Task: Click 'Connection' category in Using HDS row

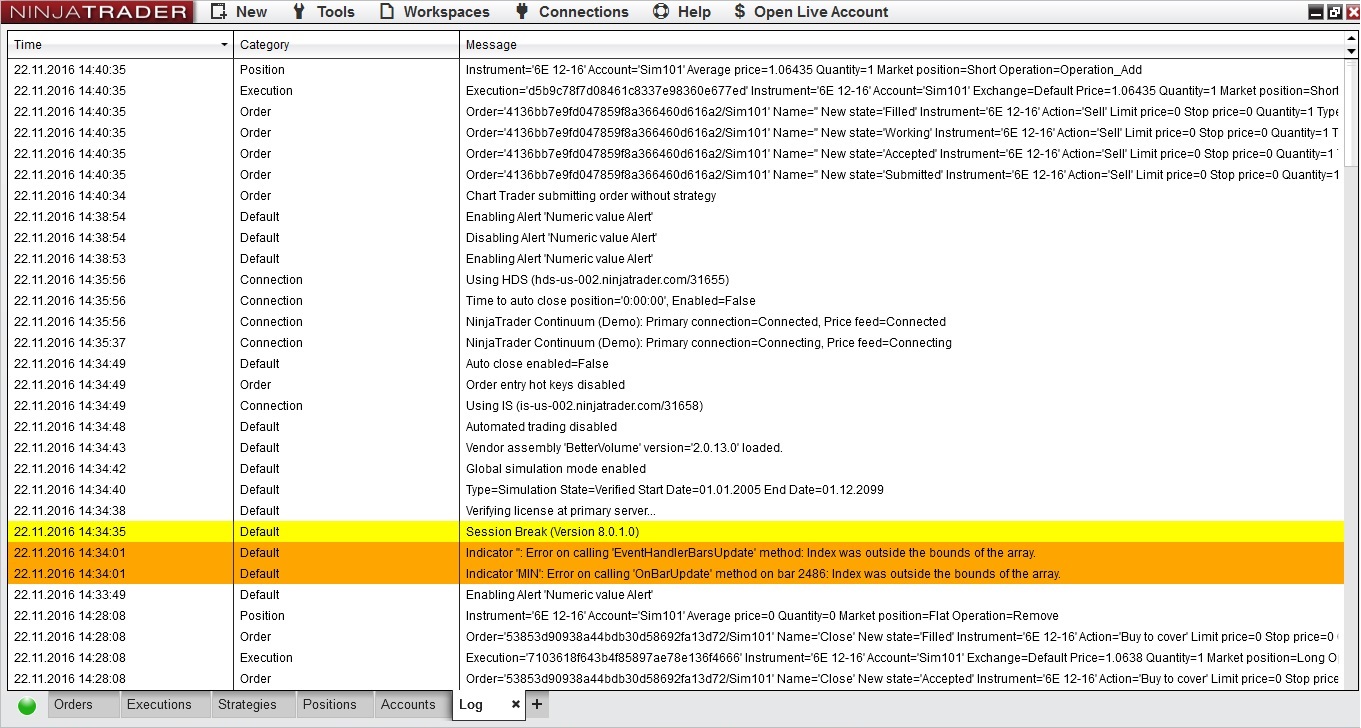Action: coord(271,280)
